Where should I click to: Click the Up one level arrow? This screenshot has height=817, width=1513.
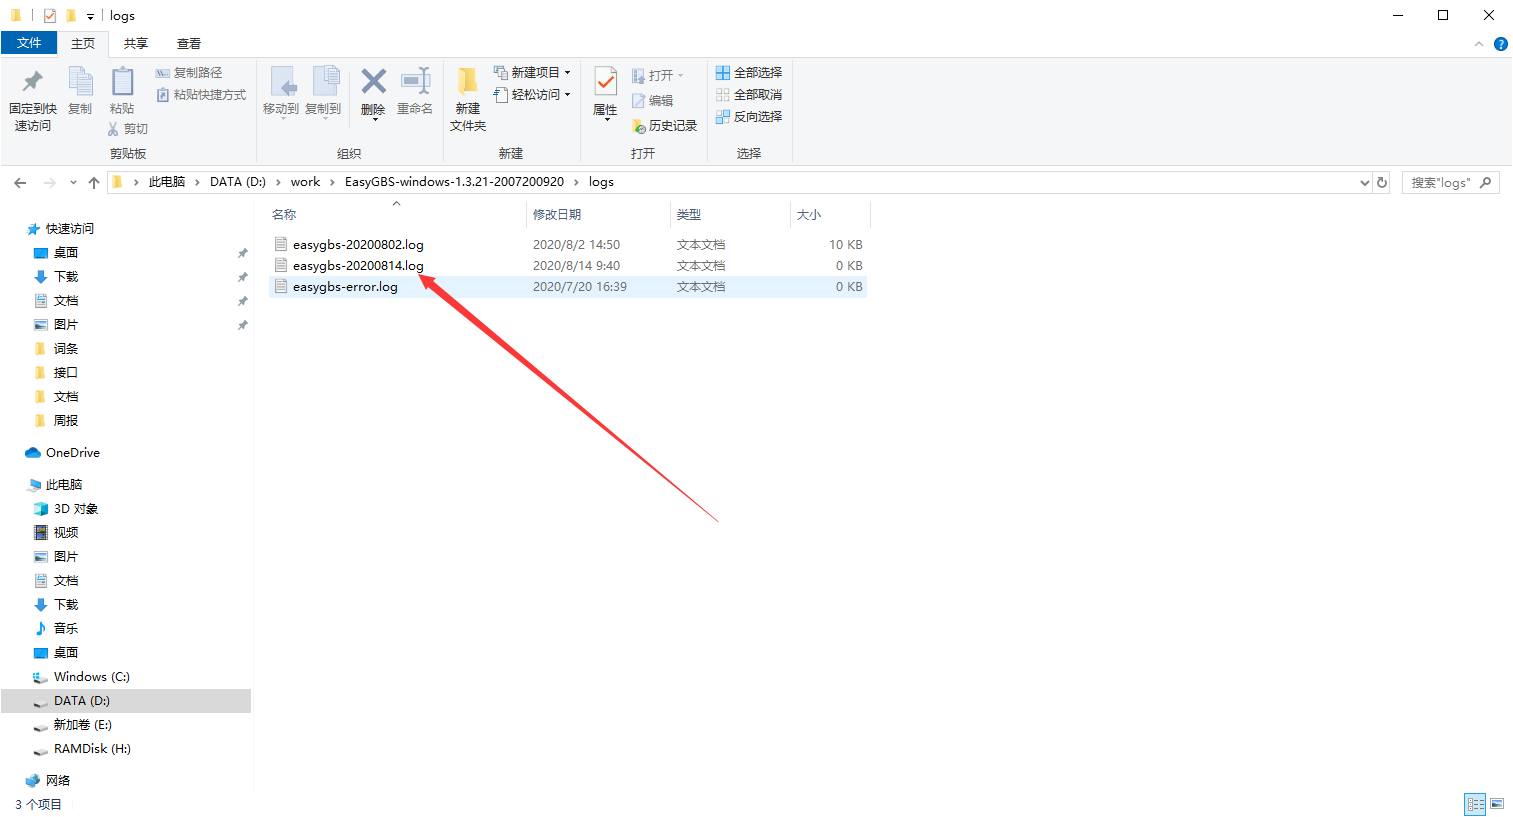pyautogui.click(x=94, y=183)
